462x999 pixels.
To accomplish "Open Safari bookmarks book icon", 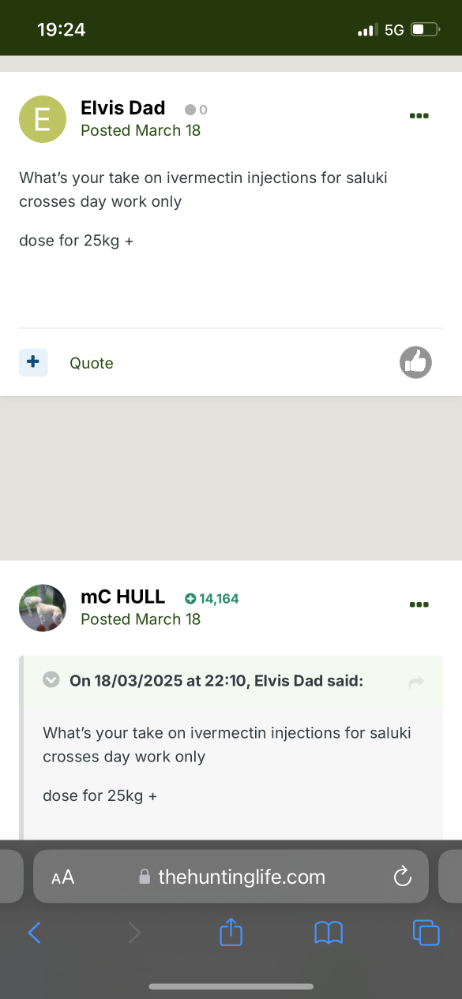I will (x=329, y=933).
